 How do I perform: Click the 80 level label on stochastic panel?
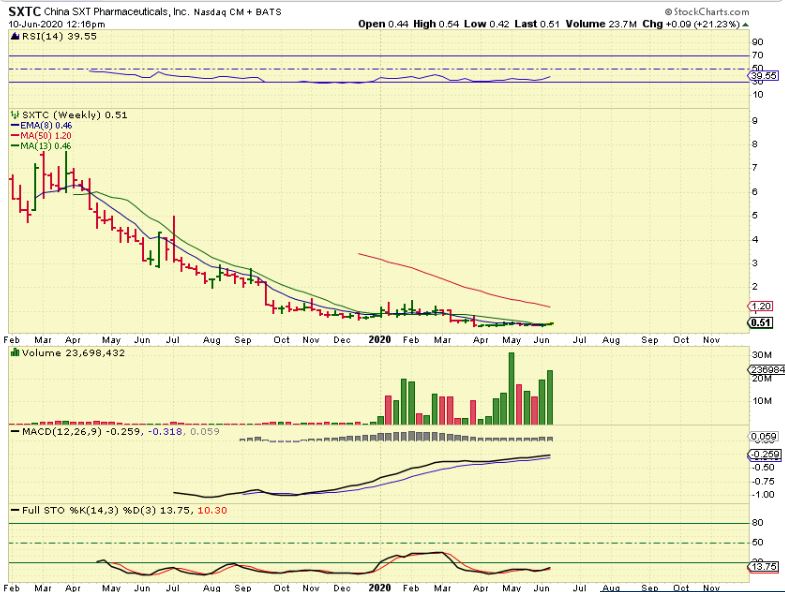(x=757, y=522)
